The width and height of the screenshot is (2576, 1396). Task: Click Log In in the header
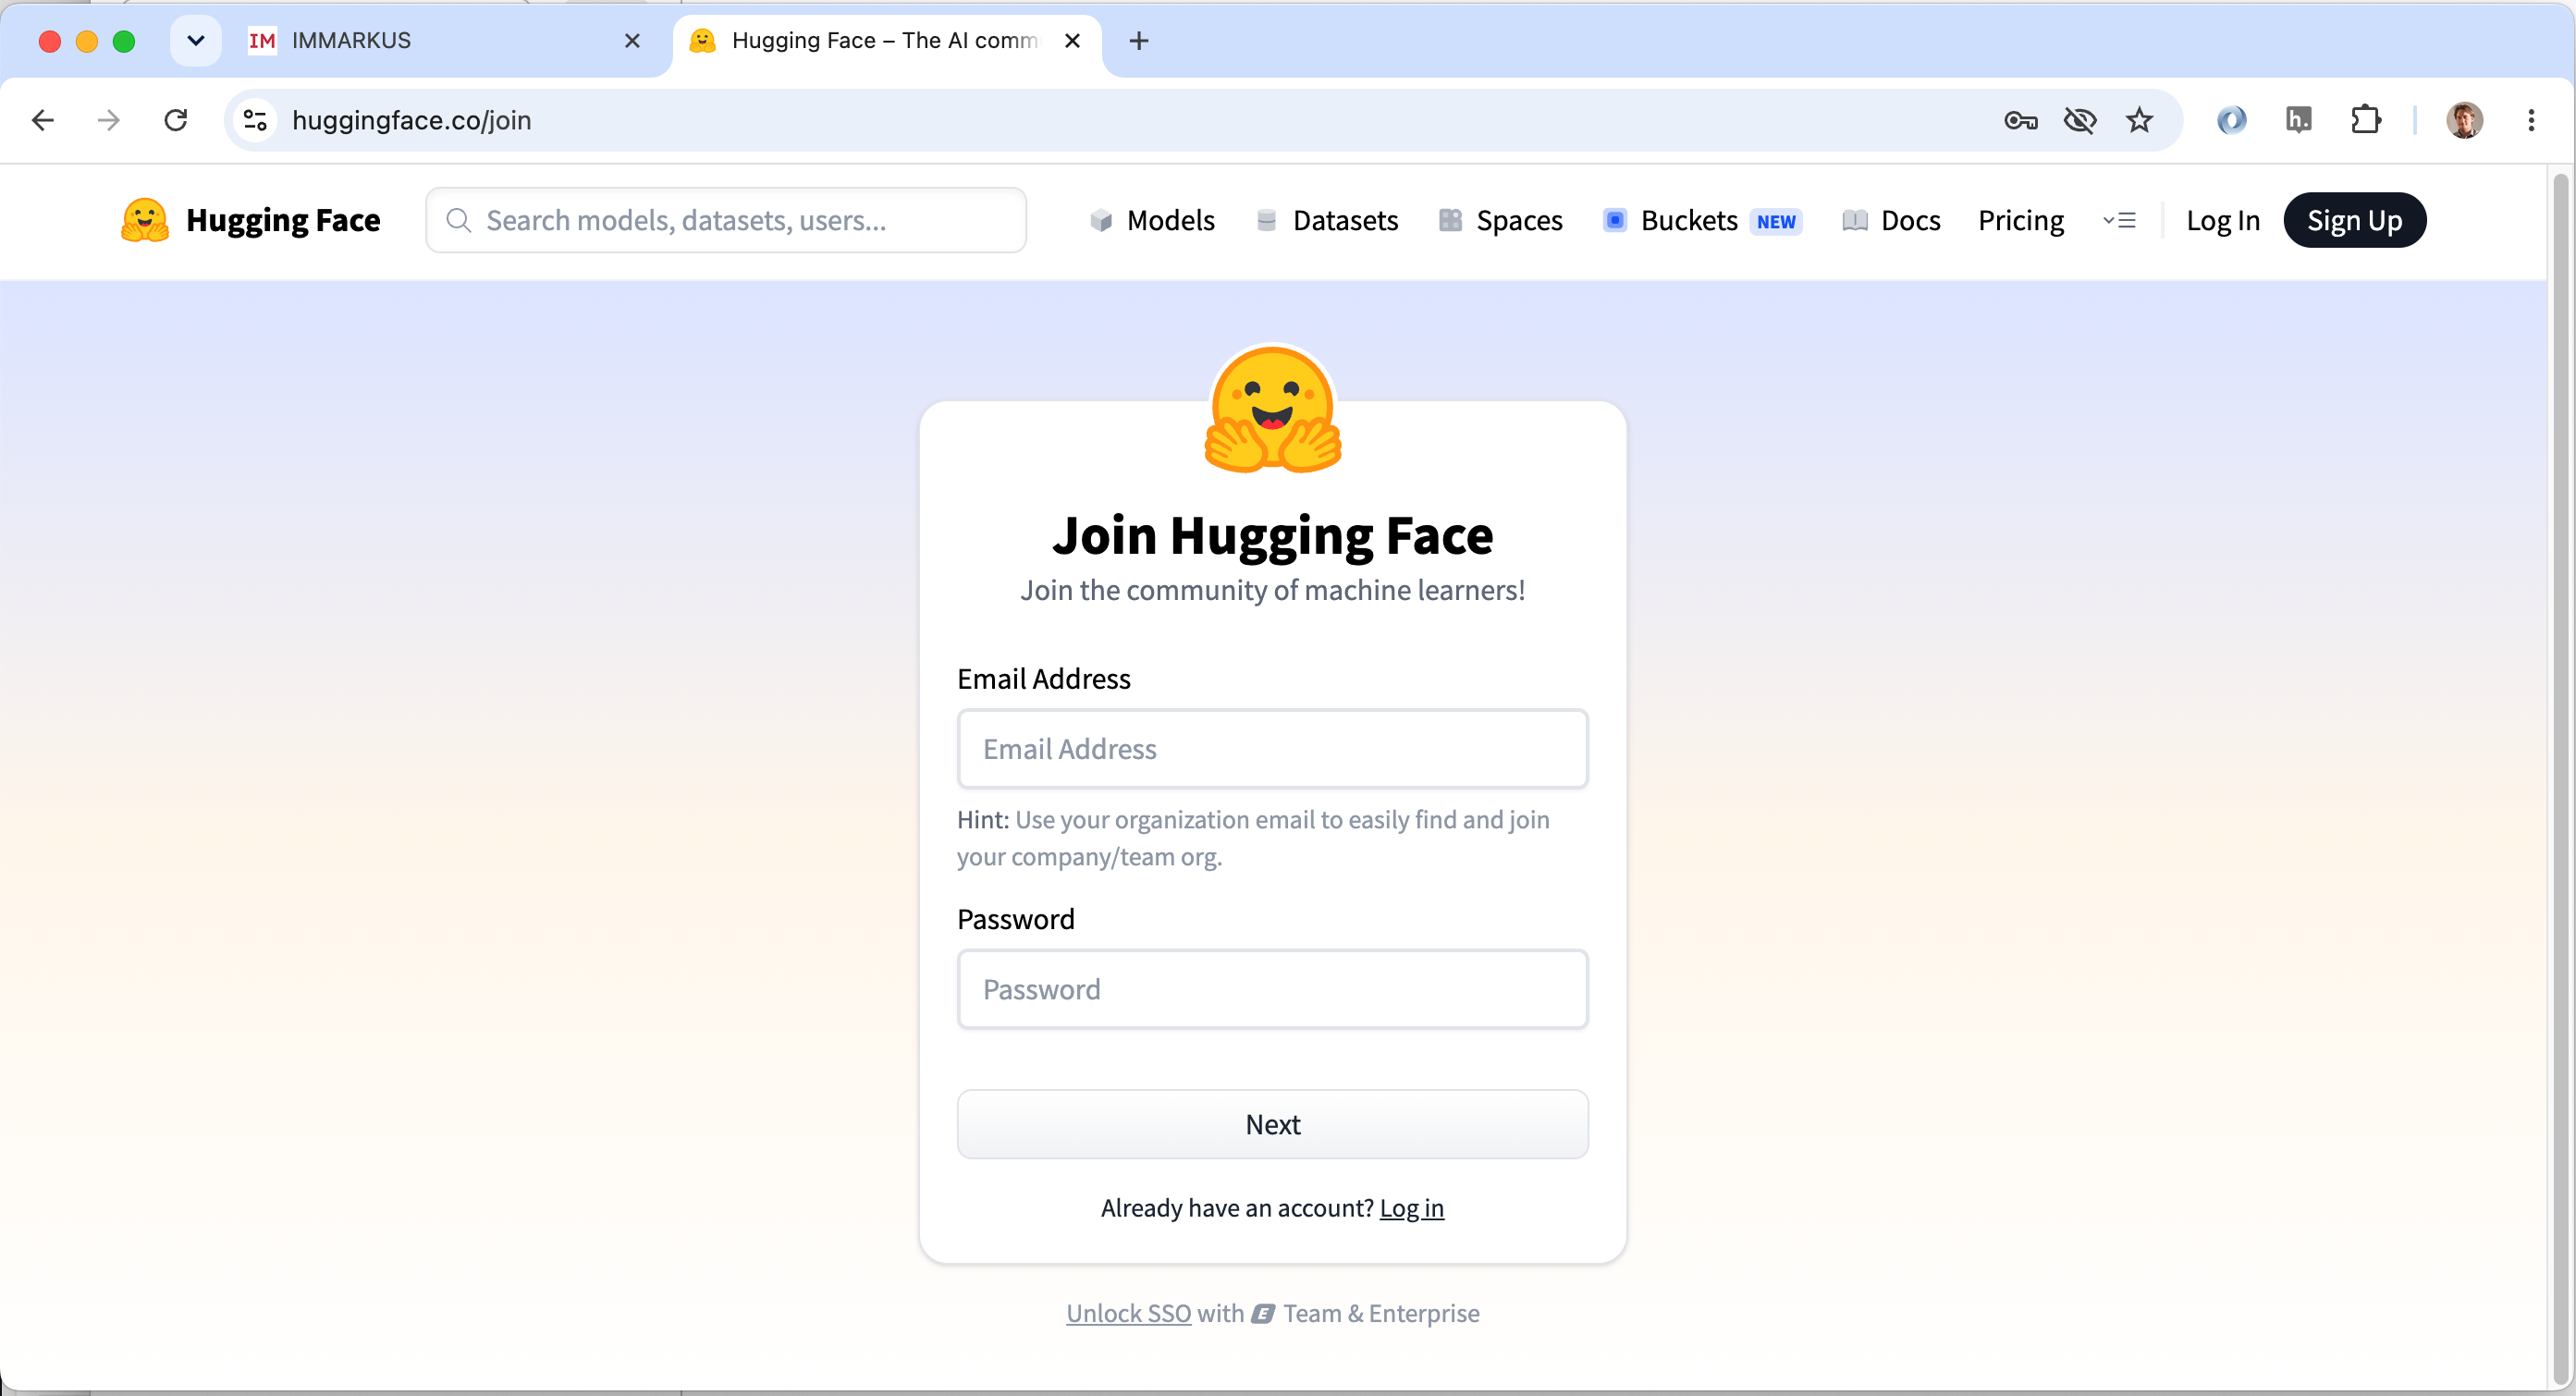click(2223, 220)
